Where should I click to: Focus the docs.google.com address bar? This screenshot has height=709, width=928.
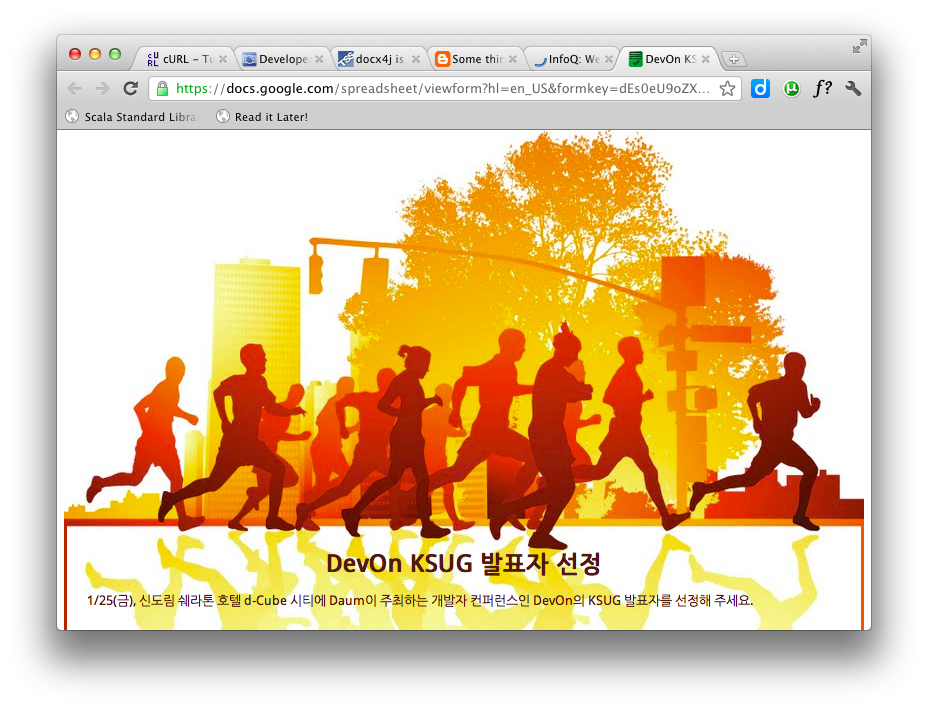444,89
